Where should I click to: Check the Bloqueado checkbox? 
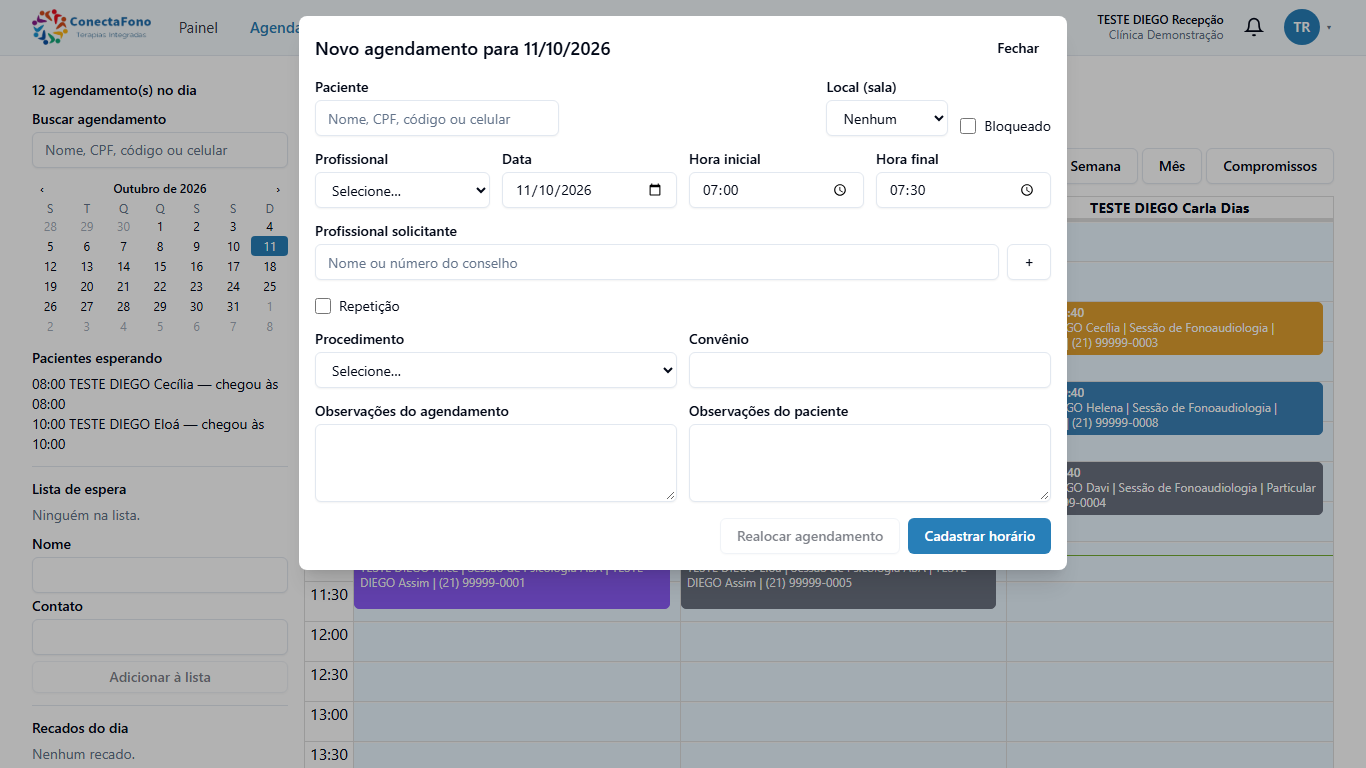click(x=968, y=126)
